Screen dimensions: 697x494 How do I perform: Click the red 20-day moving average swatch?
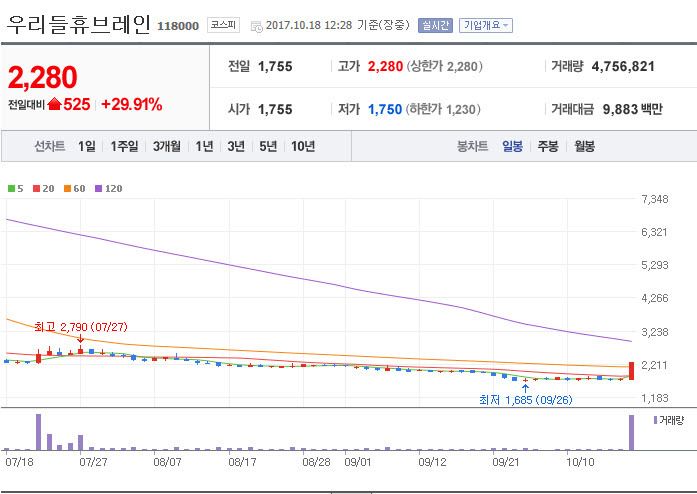tap(36, 189)
